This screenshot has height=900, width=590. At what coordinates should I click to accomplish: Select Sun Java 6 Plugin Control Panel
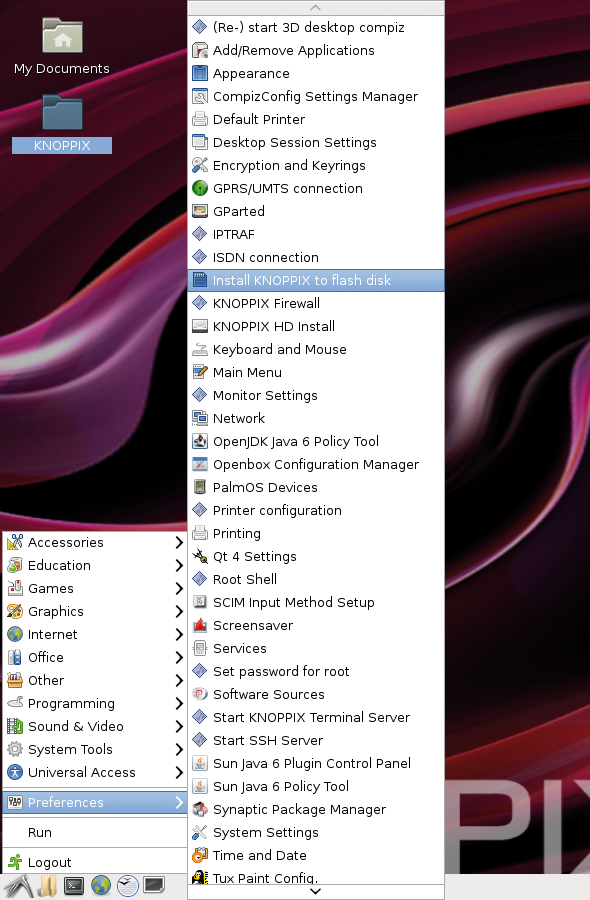click(x=316, y=763)
